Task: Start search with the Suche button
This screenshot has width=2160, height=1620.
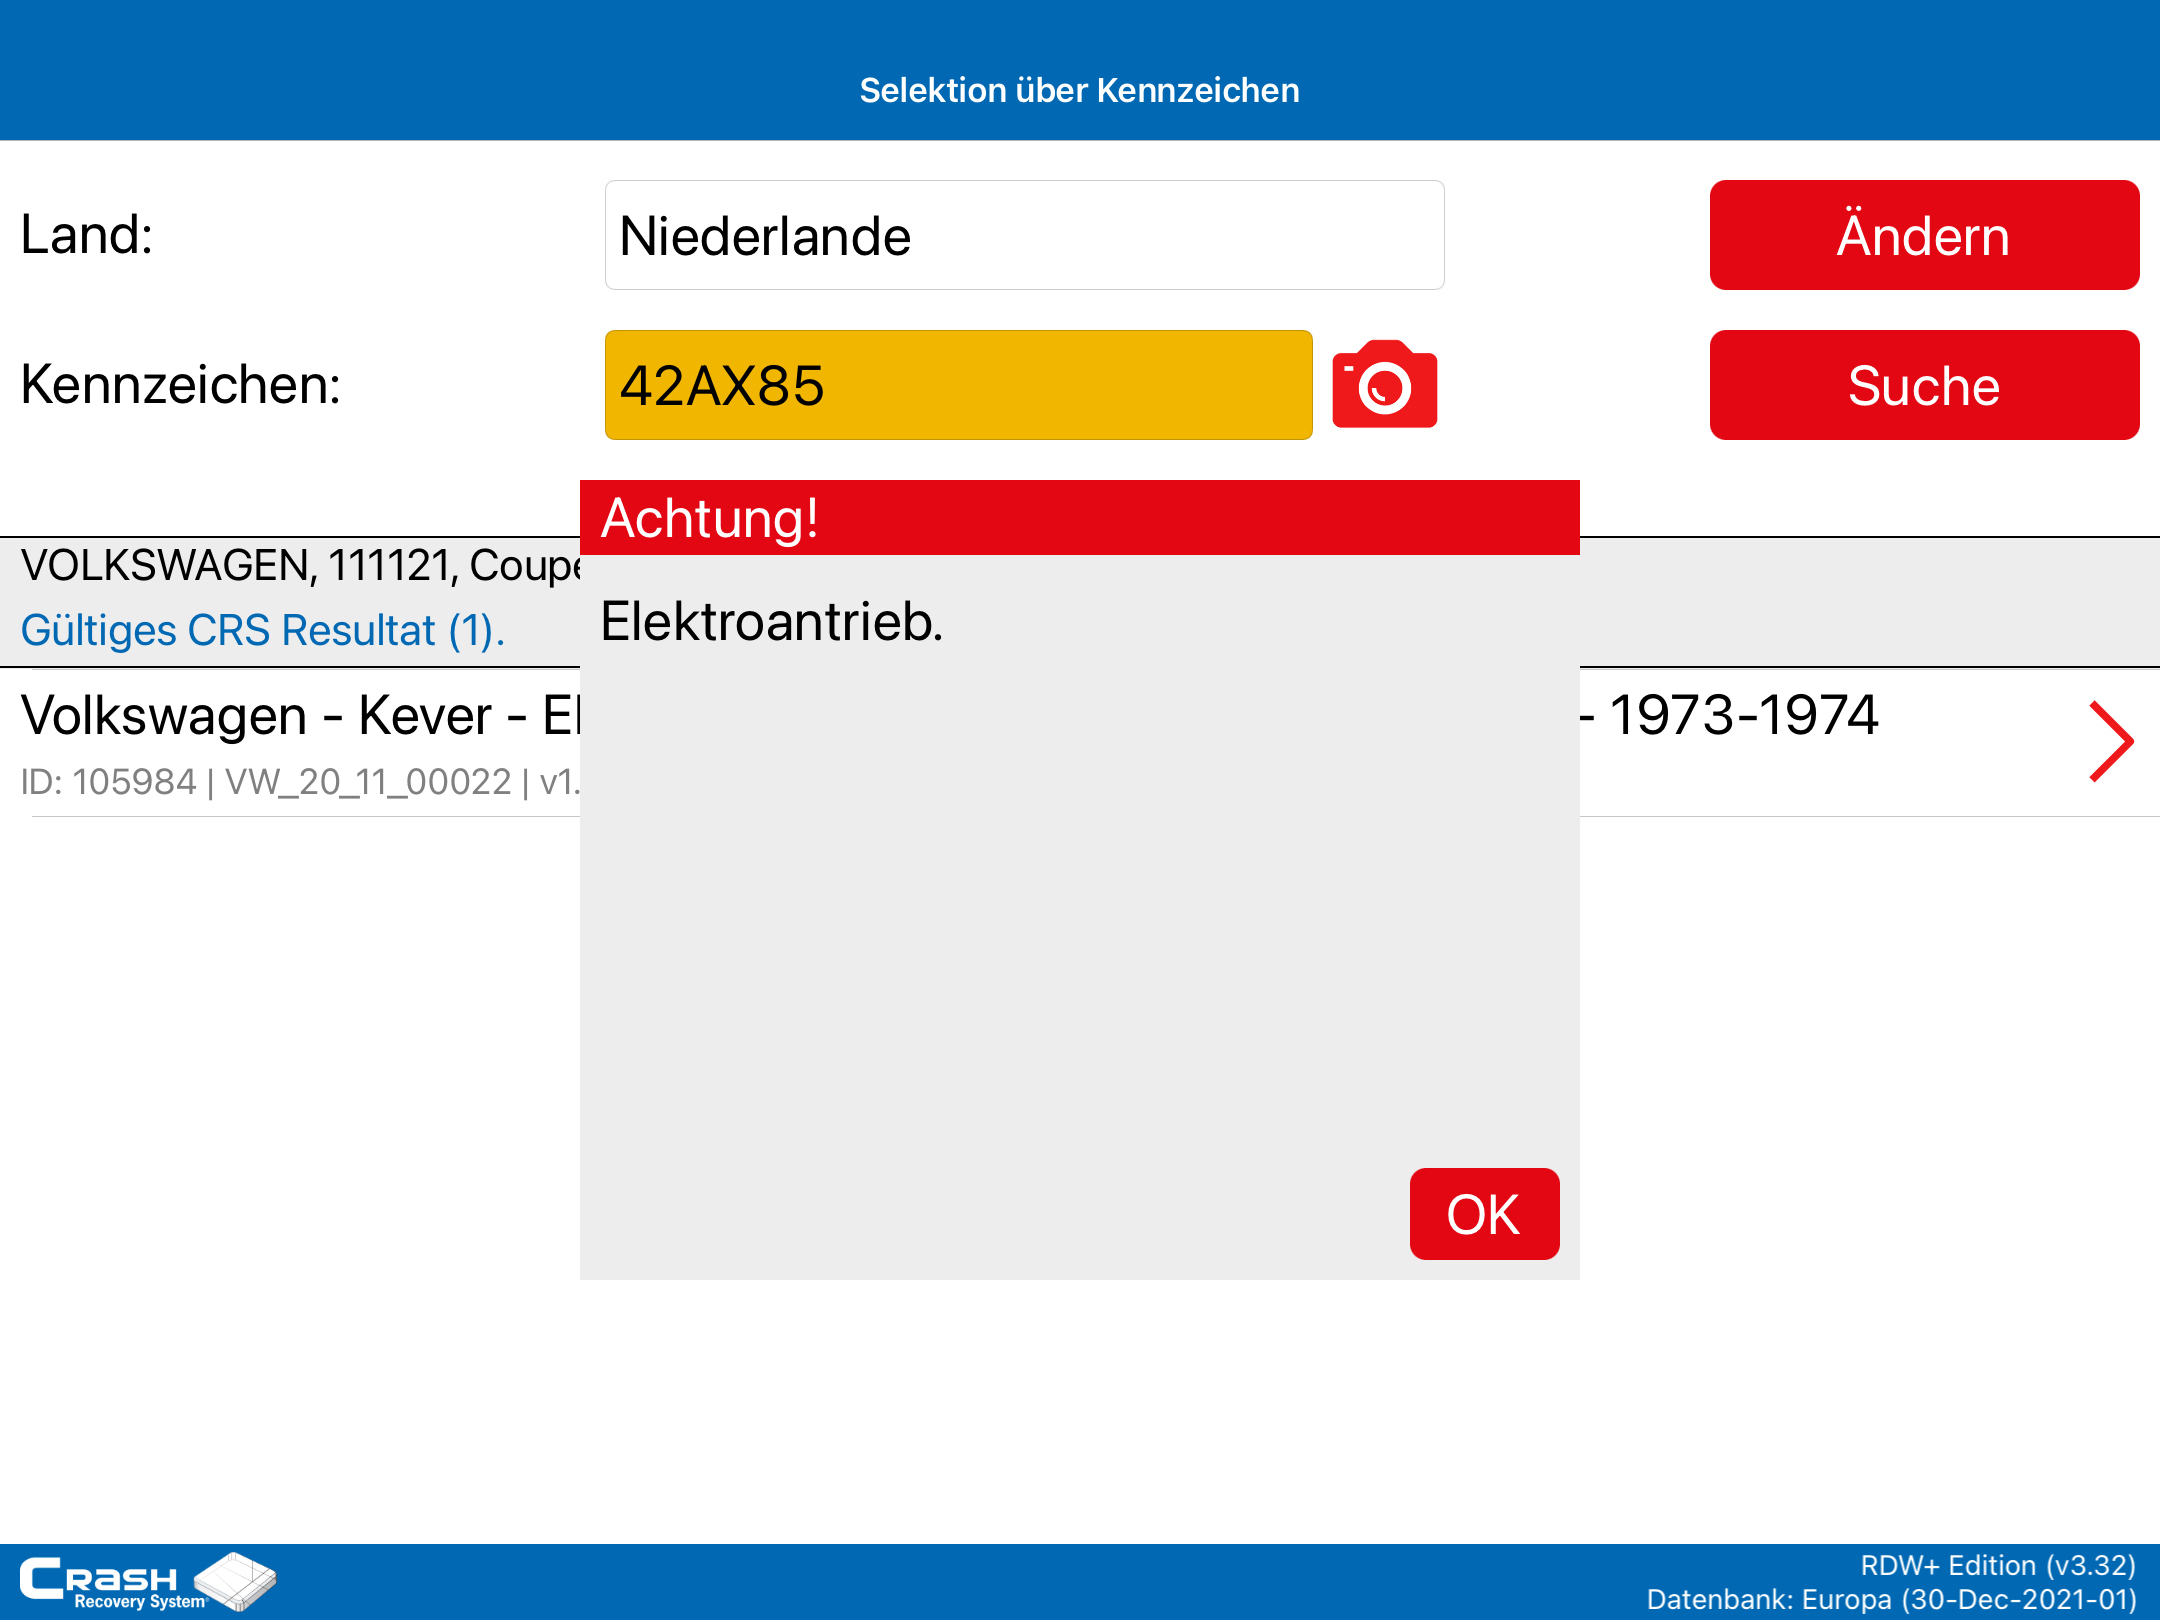Action: pos(1924,385)
